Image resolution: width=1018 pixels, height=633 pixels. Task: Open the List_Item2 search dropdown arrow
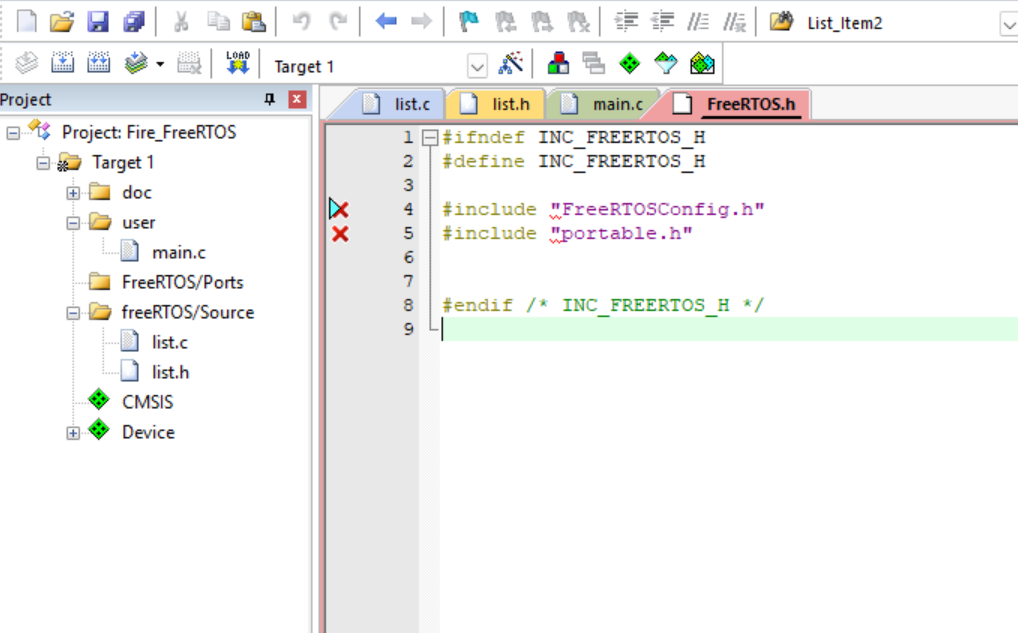pyautogui.click(x=1008, y=25)
